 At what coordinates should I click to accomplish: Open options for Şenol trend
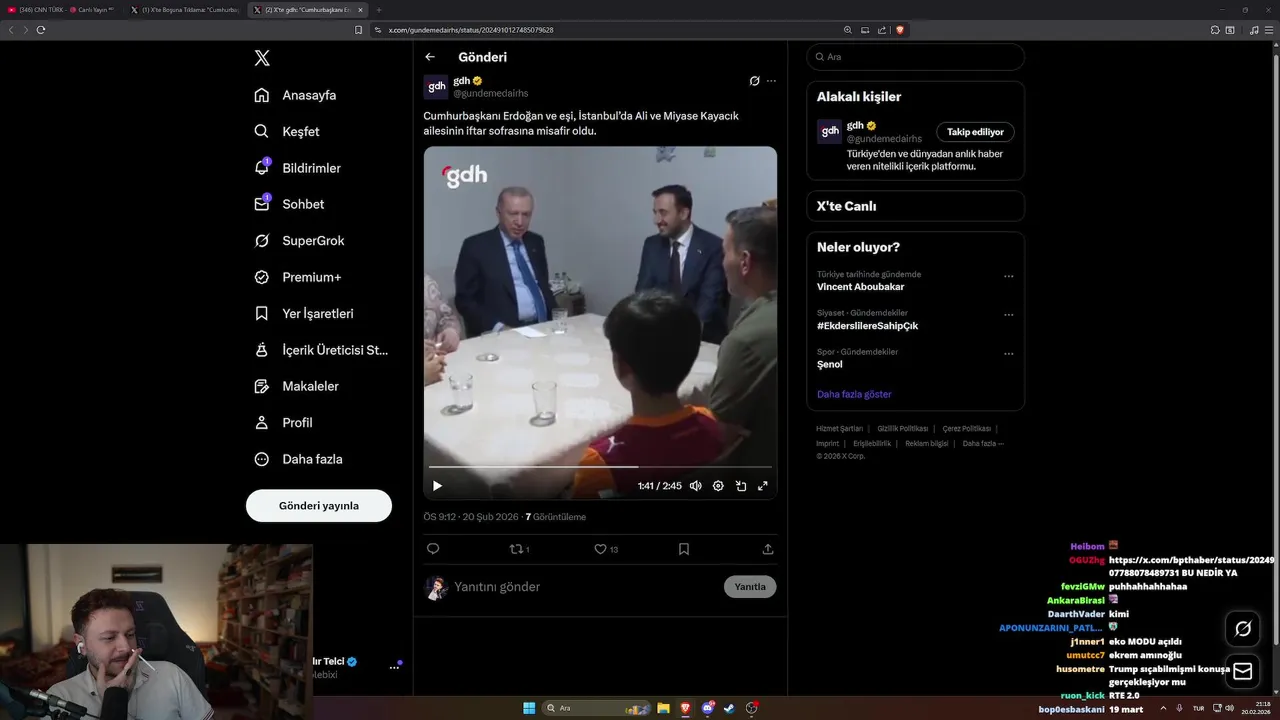pyautogui.click(x=1008, y=354)
